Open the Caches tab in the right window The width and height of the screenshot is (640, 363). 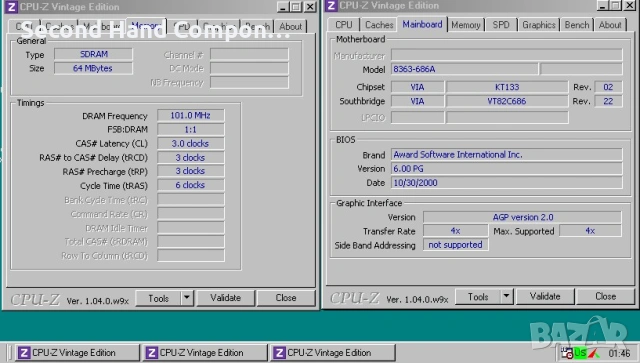tap(379, 25)
